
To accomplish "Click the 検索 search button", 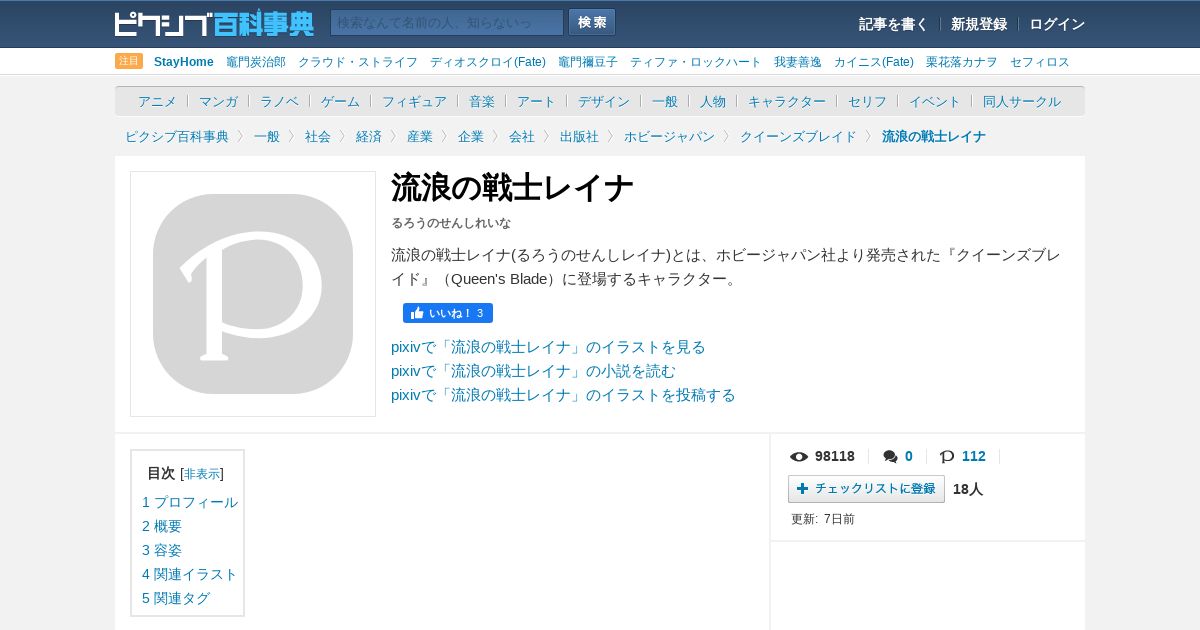I will click(592, 22).
